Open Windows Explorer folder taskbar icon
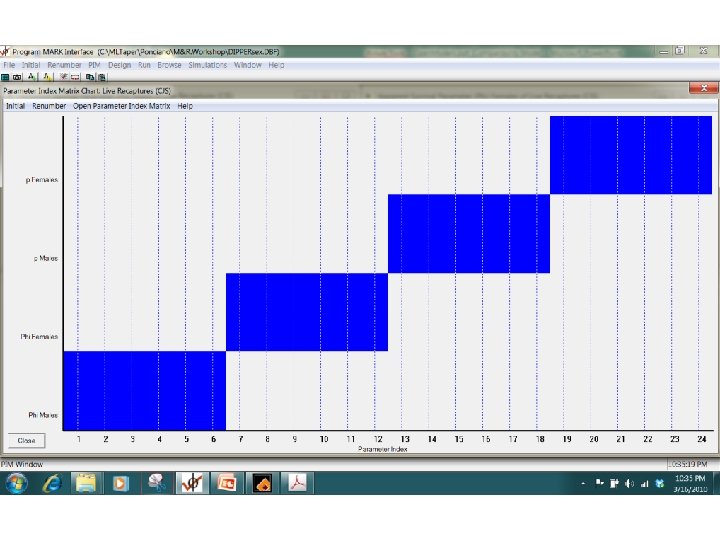This screenshot has width=720, height=540. click(86, 483)
